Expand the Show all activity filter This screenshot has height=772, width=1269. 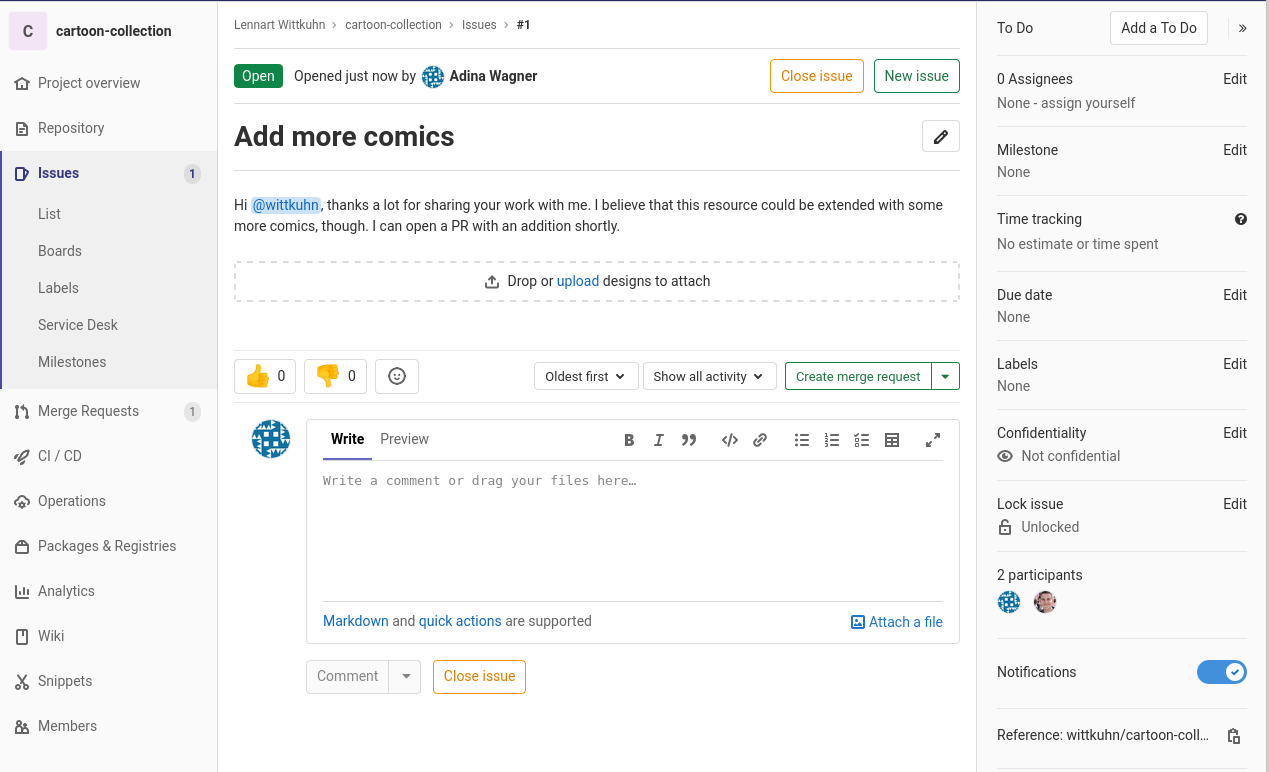pyautogui.click(x=708, y=376)
